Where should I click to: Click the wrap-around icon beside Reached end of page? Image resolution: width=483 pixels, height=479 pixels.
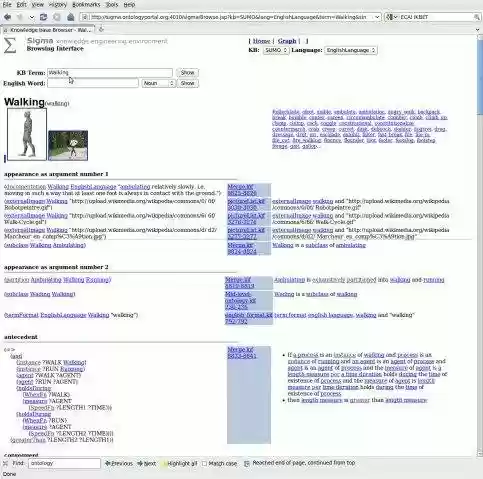[247, 463]
